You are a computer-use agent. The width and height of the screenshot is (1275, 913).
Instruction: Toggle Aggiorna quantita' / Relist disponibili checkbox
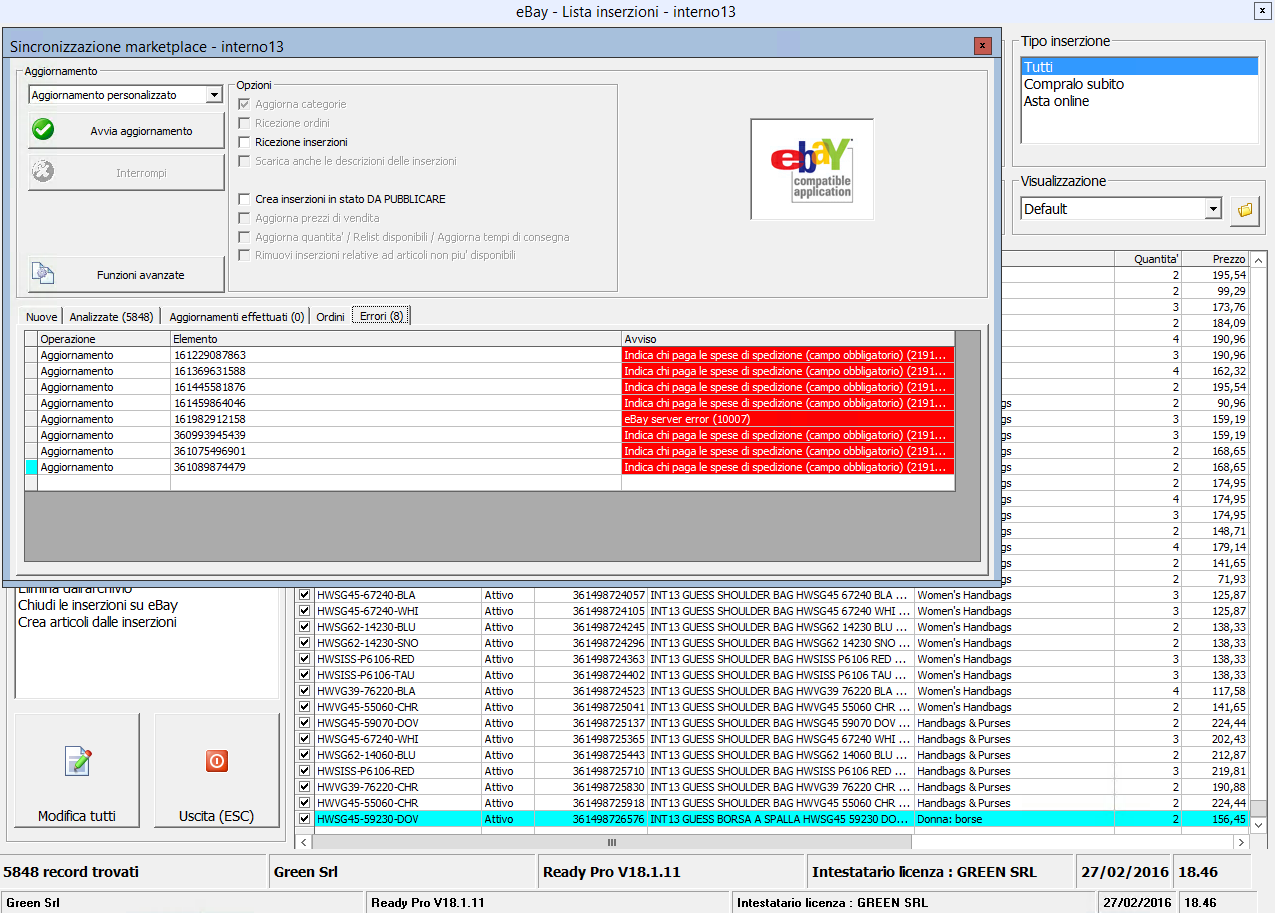(x=244, y=237)
